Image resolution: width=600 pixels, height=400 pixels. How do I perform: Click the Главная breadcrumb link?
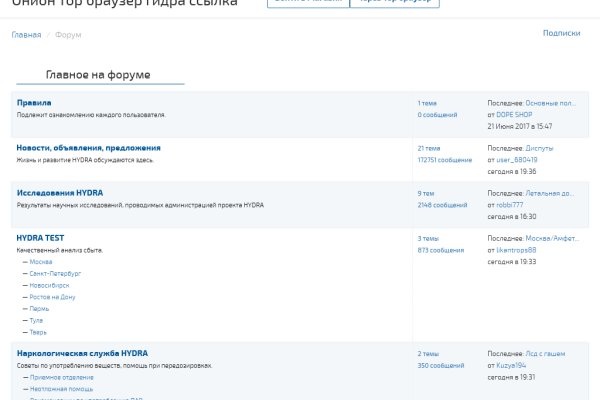pyautogui.click(x=26, y=34)
